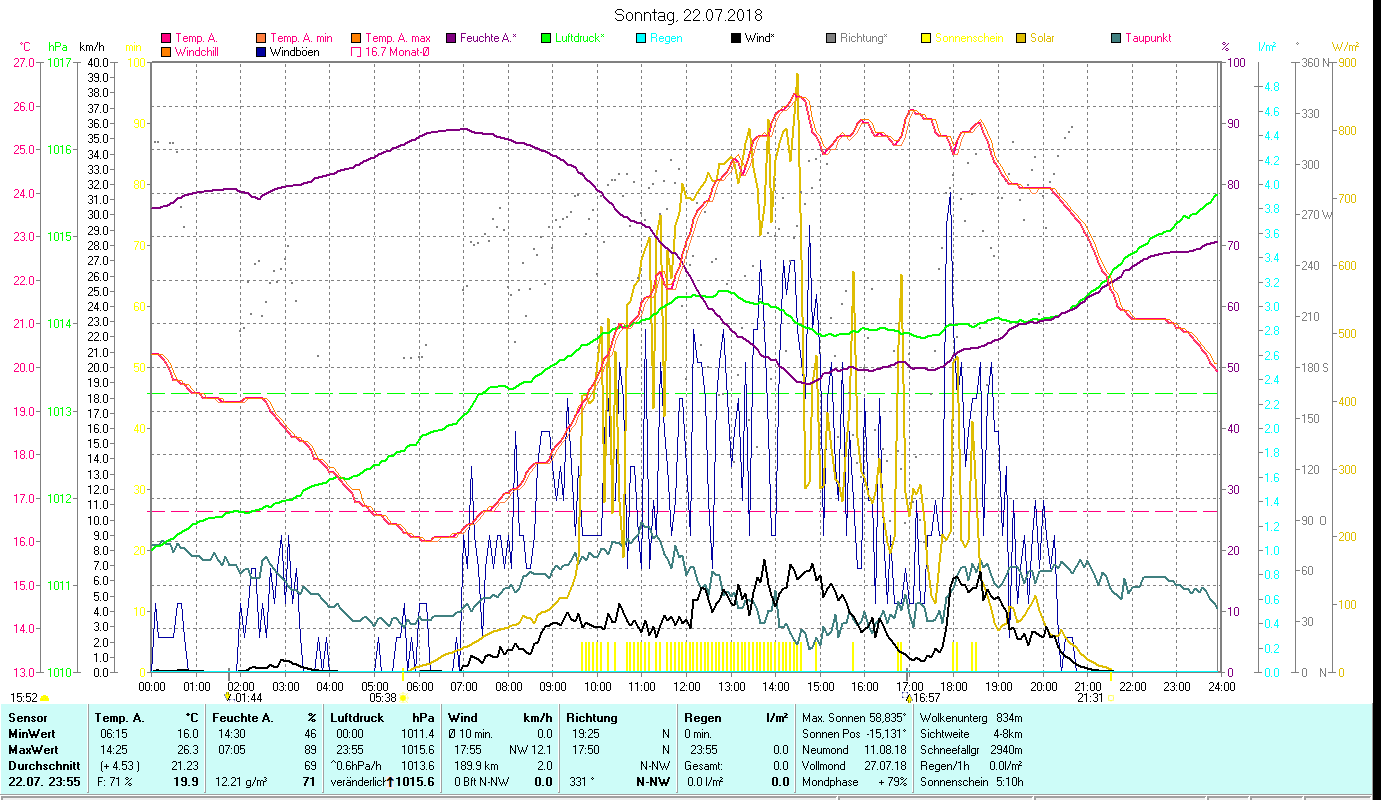Click the cyan Regen legend square
Screen dimensions: 1381x800
pyautogui.click(x=641, y=39)
